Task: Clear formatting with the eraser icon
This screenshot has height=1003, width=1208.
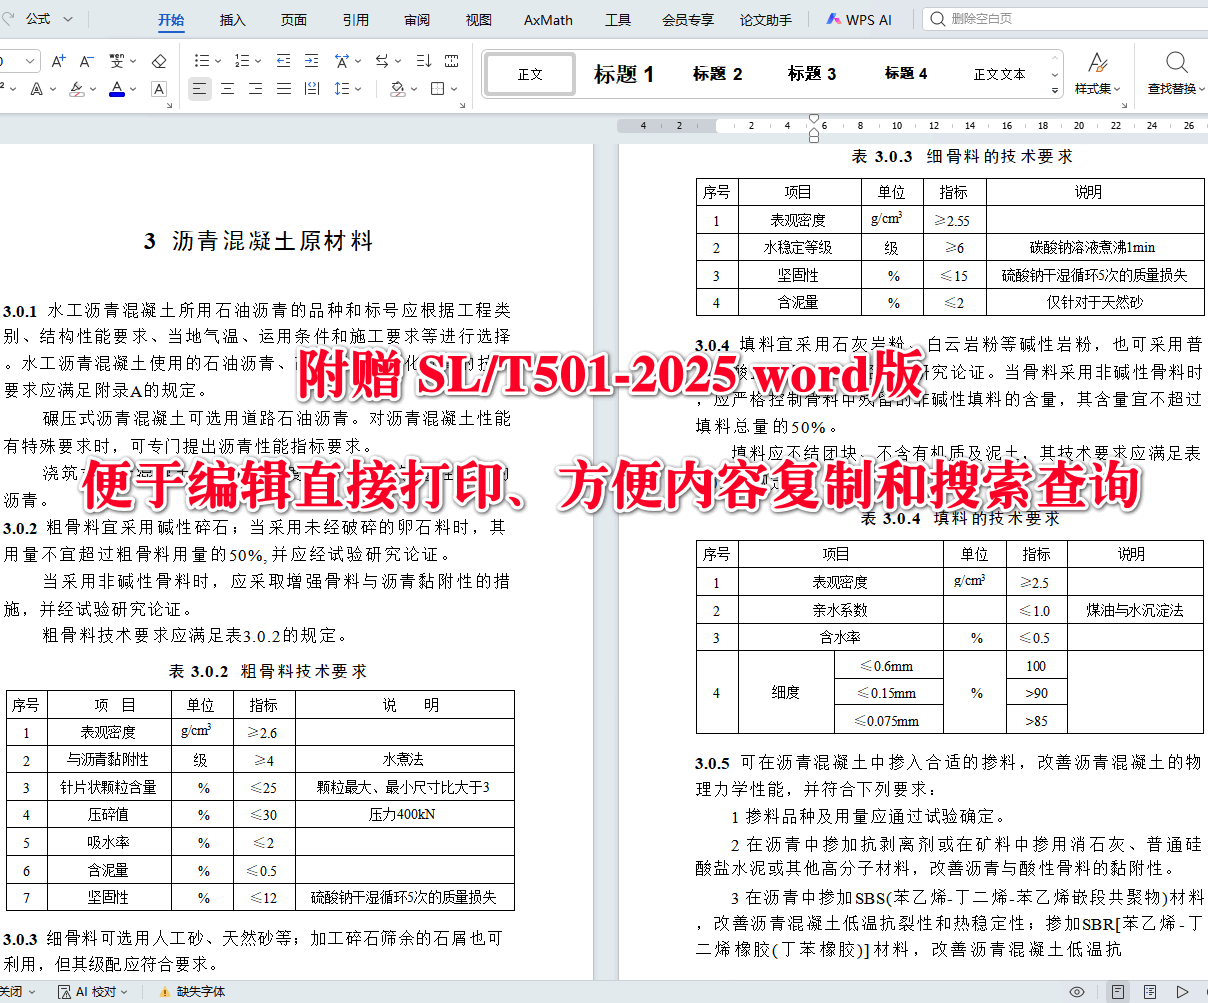Action: tap(159, 62)
